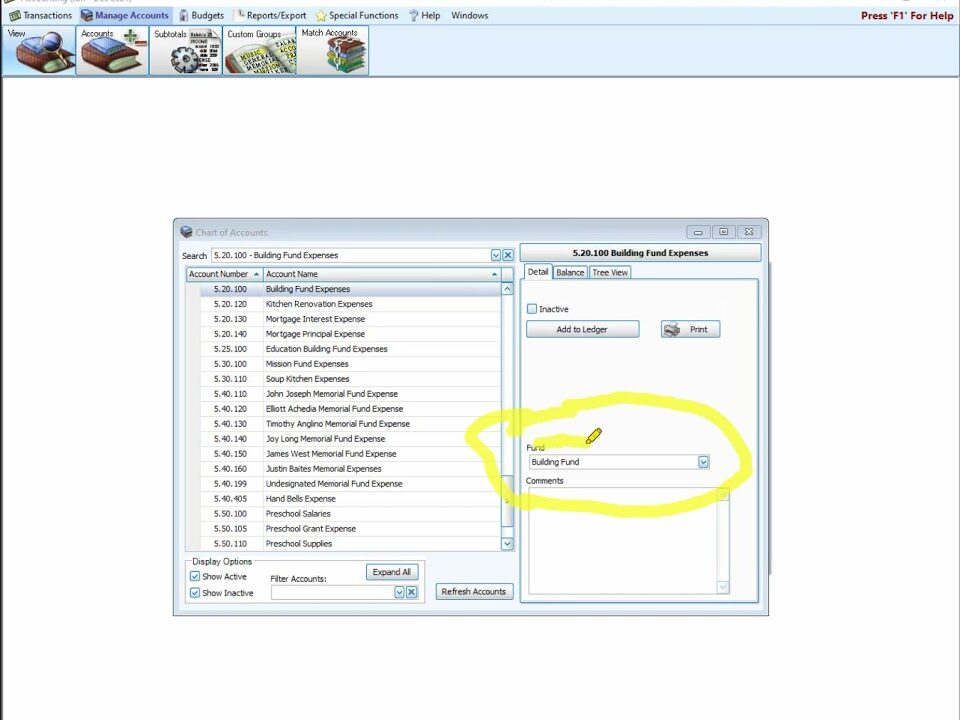This screenshot has height=720, width=960.
Task: Expand the Fund dropdown showing Building Fund
Action: pyautogui.click(x=703, y=462)
